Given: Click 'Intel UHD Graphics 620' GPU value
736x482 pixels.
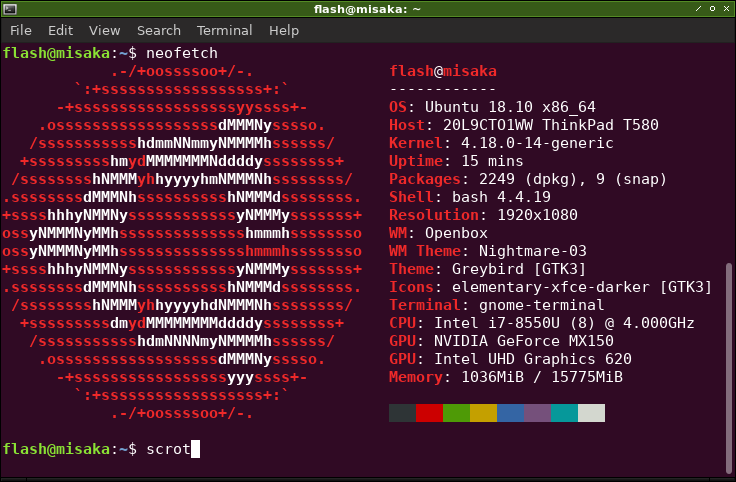Looking at the screenshot, I should 533,359.
